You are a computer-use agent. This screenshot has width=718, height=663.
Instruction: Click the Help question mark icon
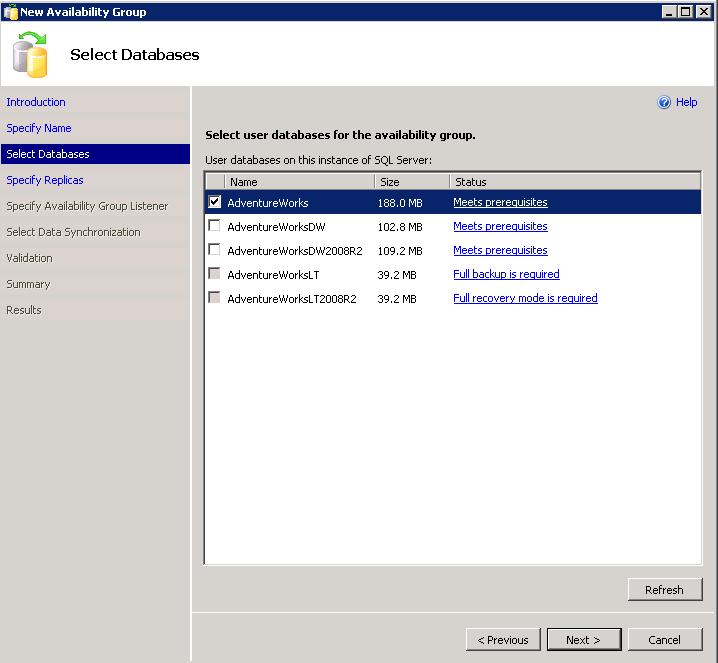coord(663,102)
